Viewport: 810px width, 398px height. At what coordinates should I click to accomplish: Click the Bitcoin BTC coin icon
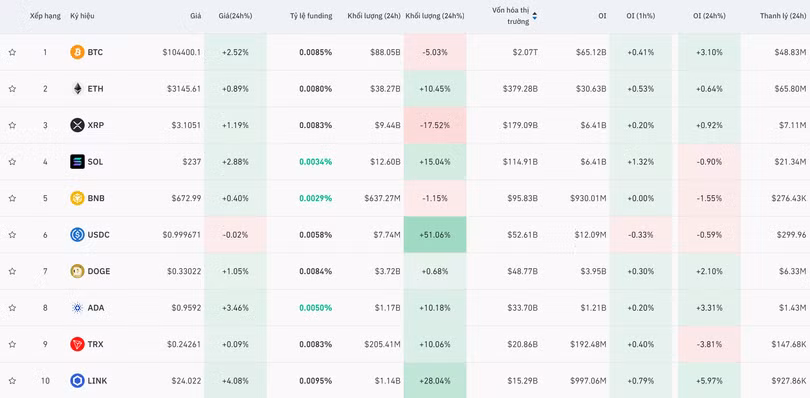[77, 52]
